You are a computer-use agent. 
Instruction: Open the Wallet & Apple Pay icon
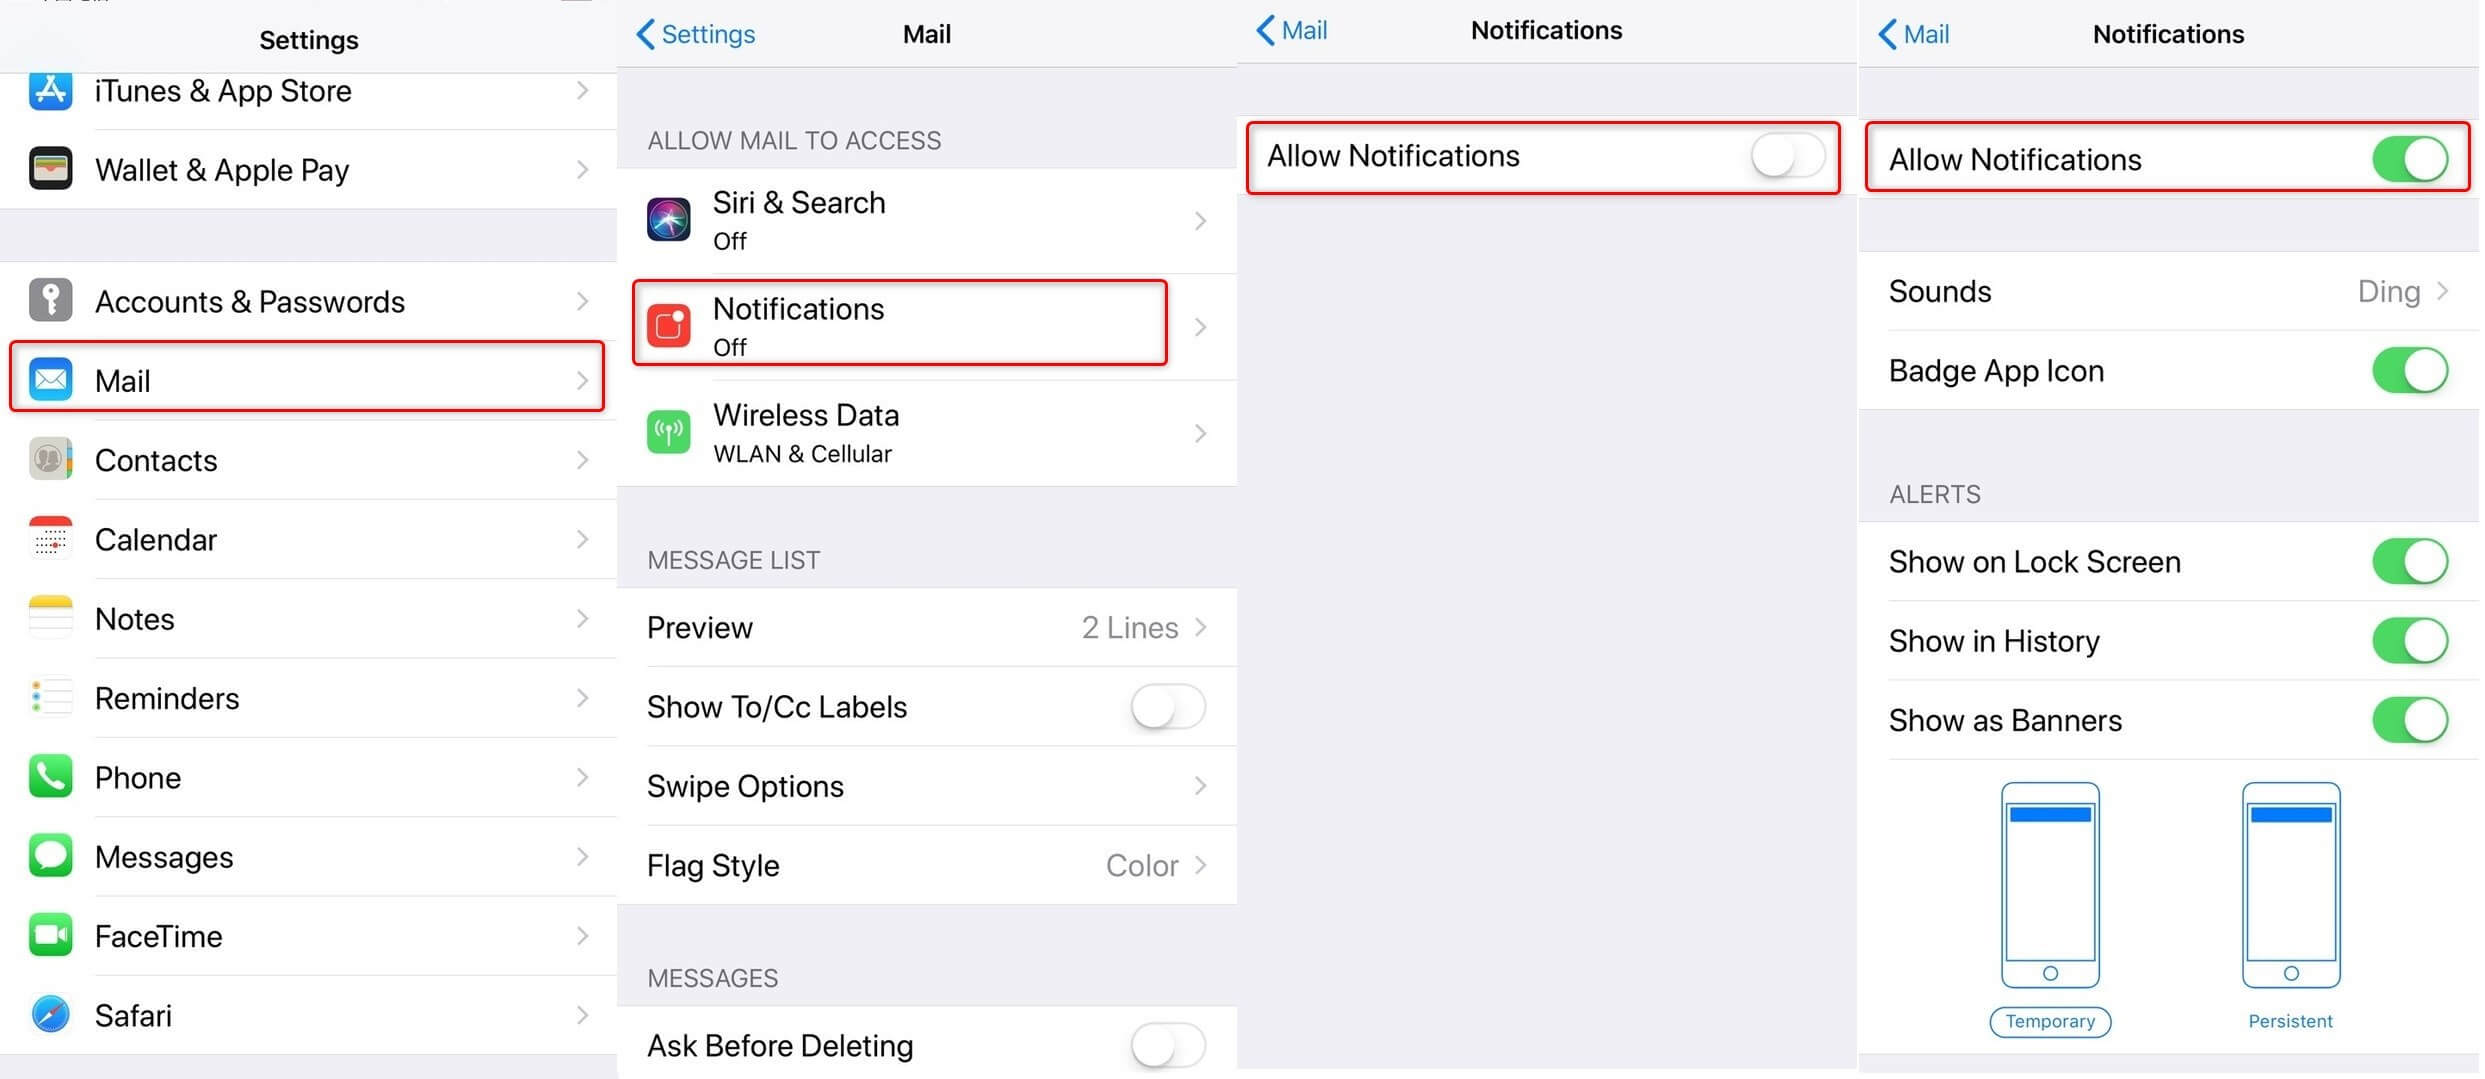click(x=50, y=168)
